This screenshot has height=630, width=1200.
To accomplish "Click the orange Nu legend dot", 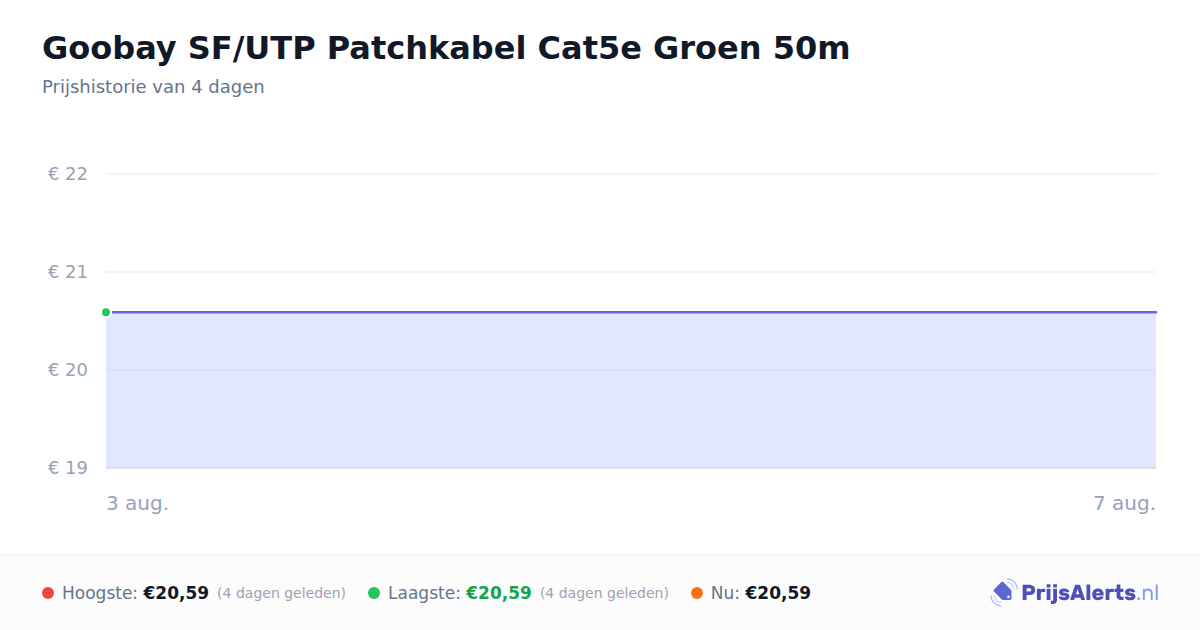I will tap(697, 593).
